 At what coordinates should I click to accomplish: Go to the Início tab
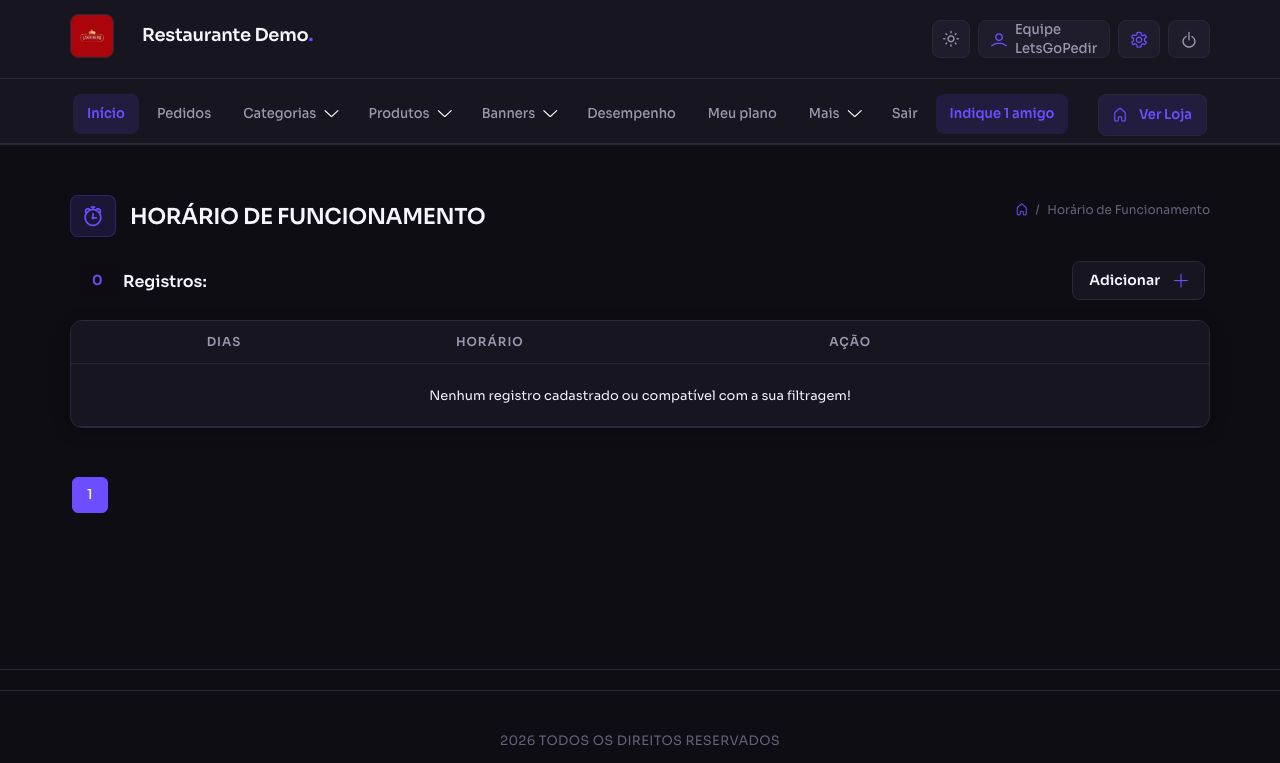tap(106, 114)
